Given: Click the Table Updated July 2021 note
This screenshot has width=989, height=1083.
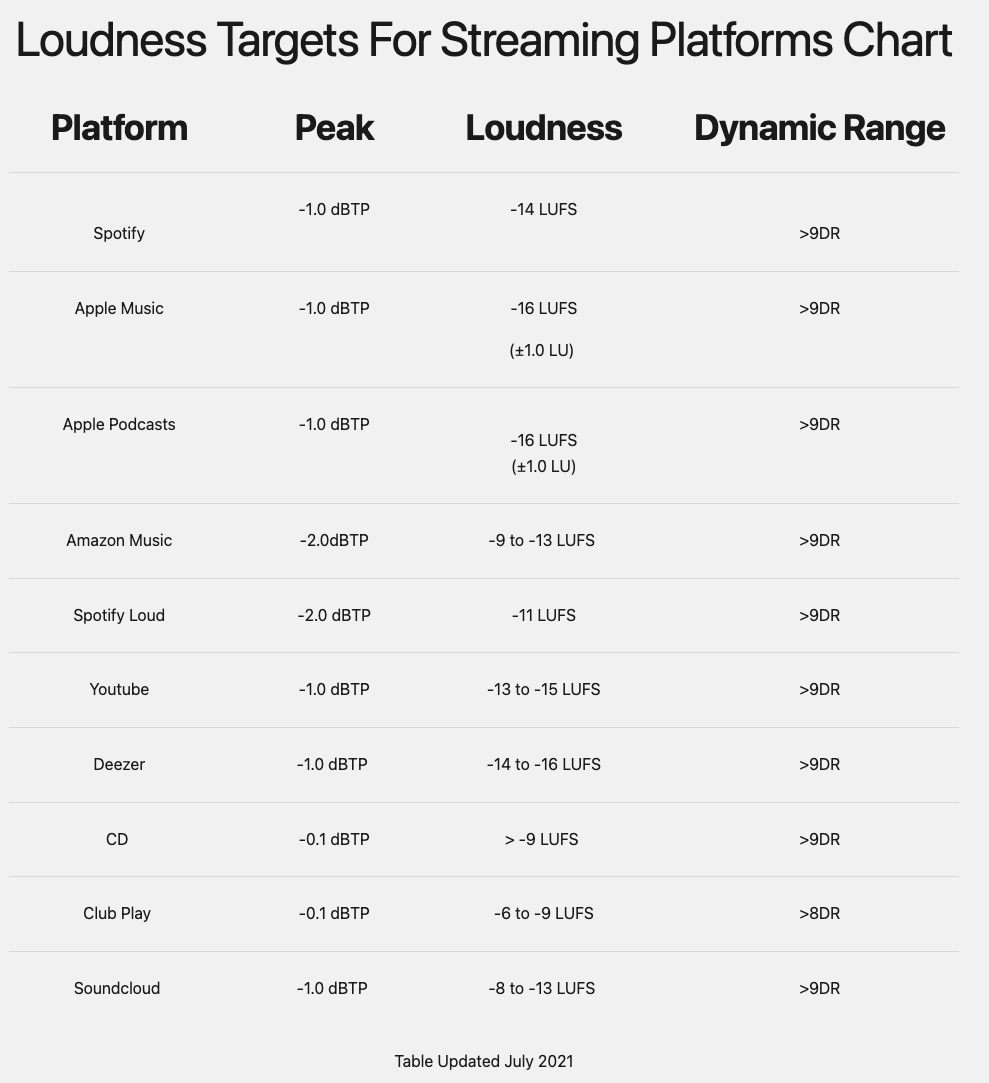Looking at the screenshot, I should [484, 1061].
